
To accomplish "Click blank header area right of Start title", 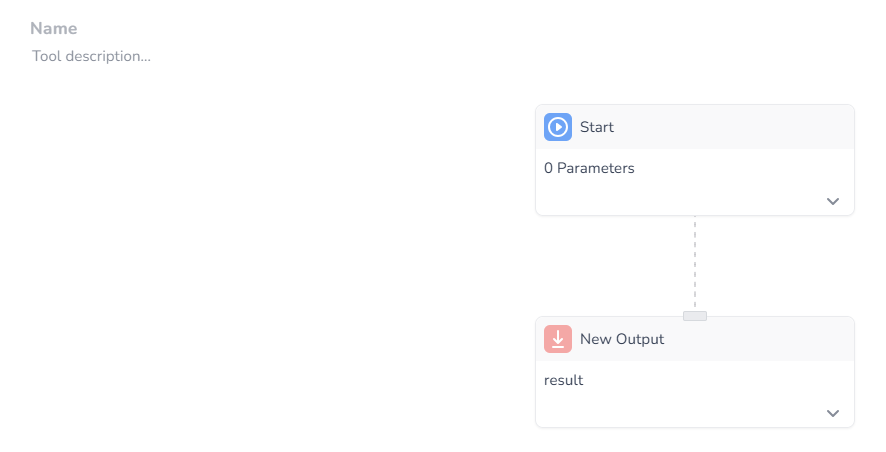I will pyautogui.click(x=735, y=127).
